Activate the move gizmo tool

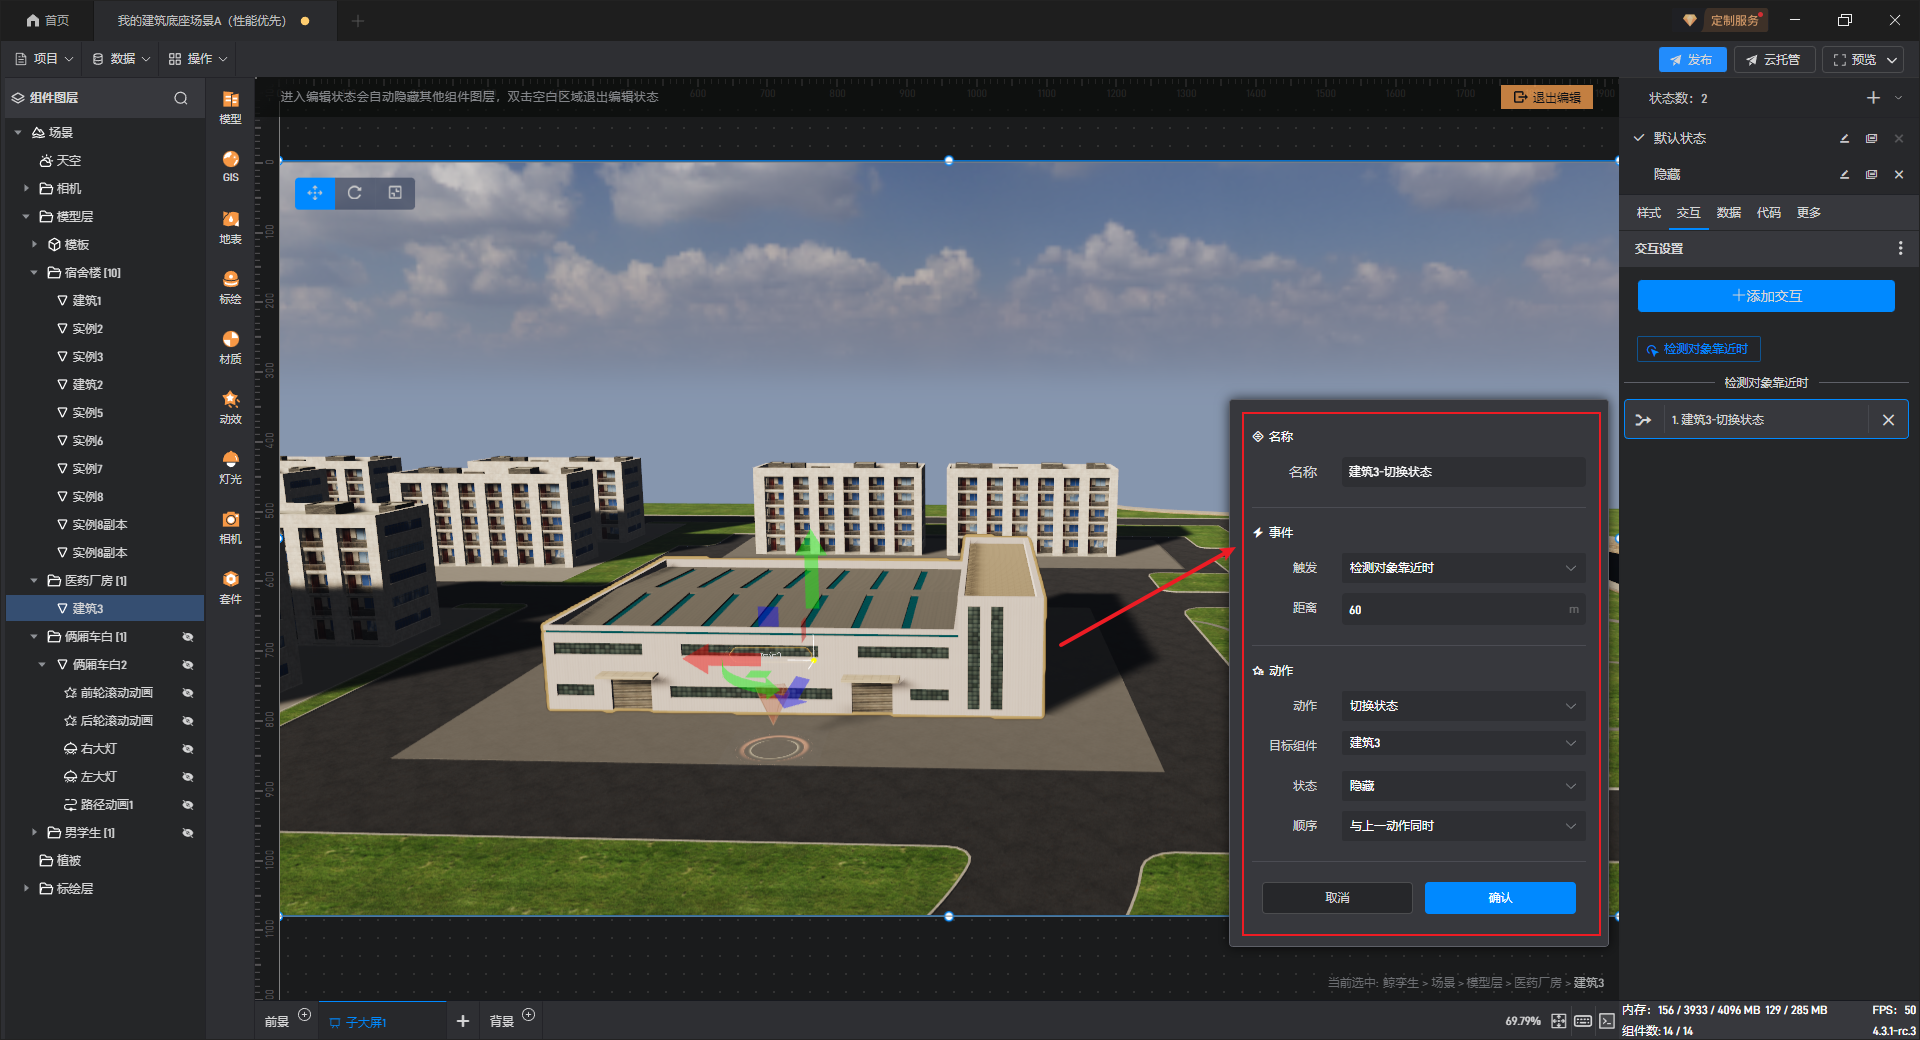(x=315, y=193)
